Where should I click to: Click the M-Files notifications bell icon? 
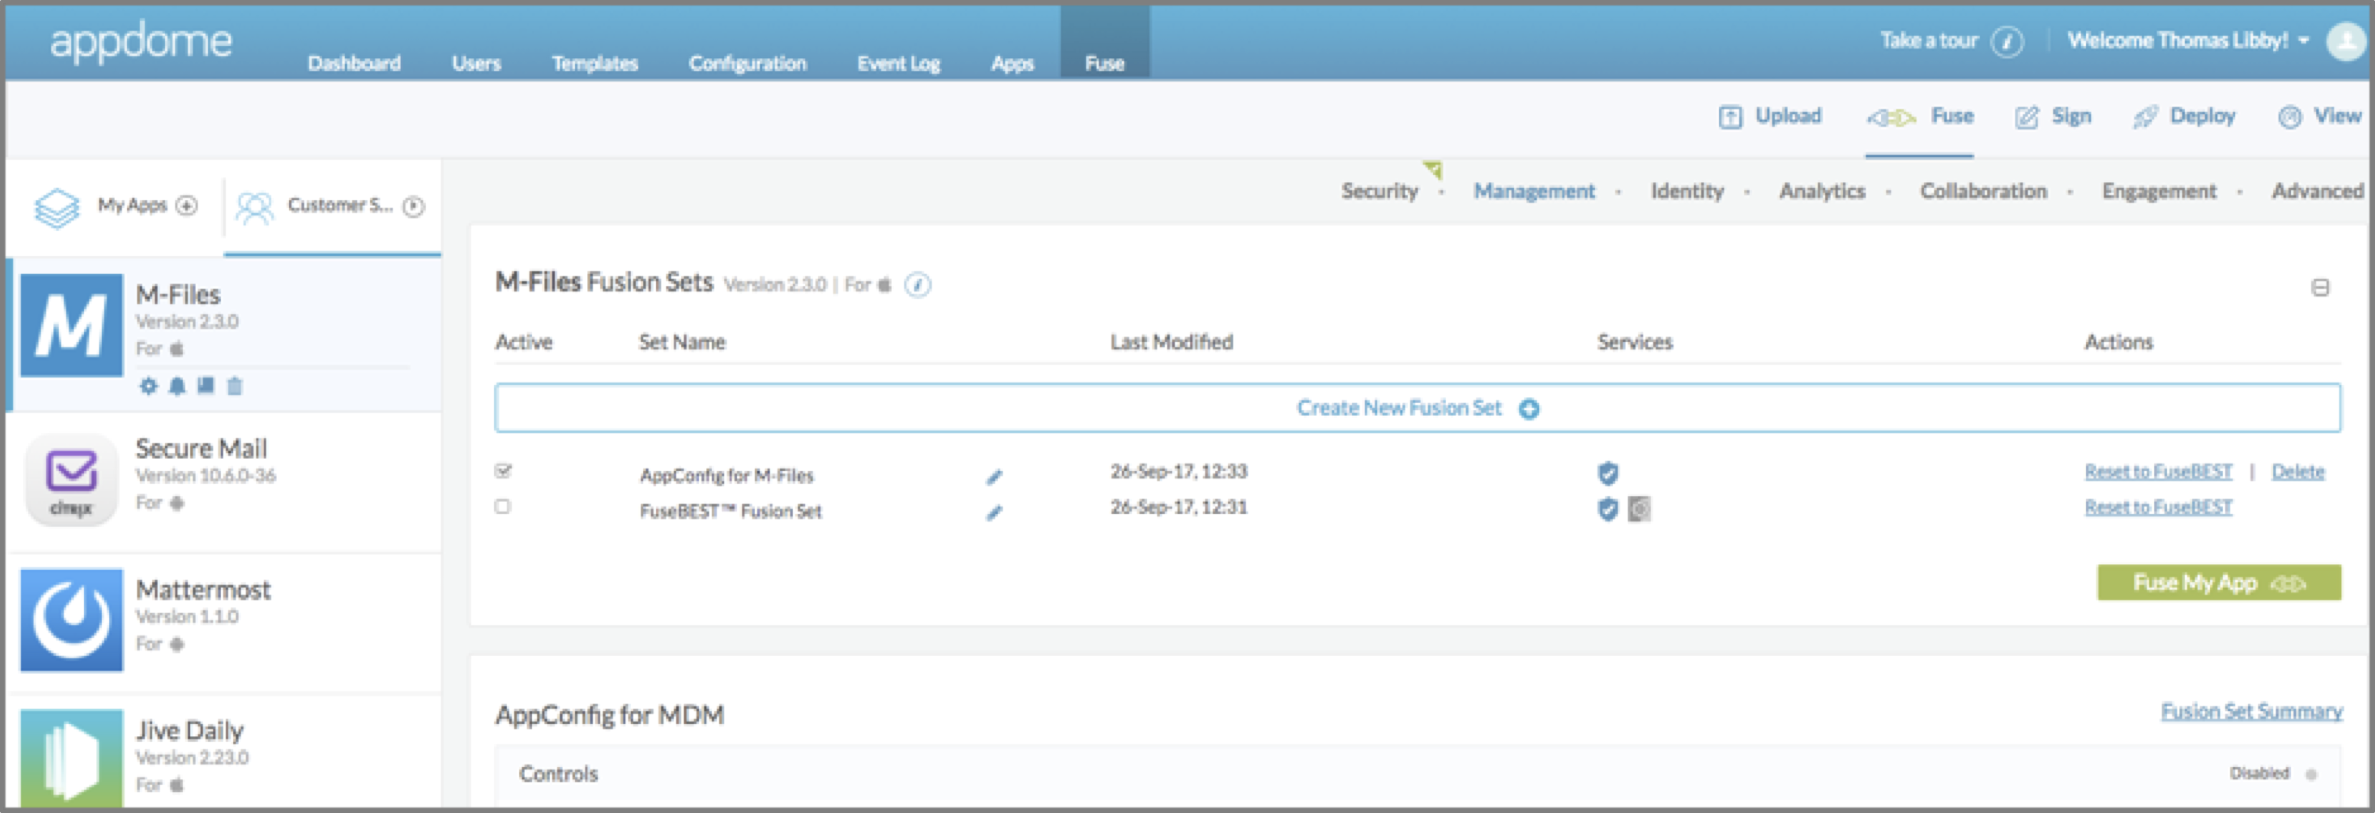pos(177,386)
